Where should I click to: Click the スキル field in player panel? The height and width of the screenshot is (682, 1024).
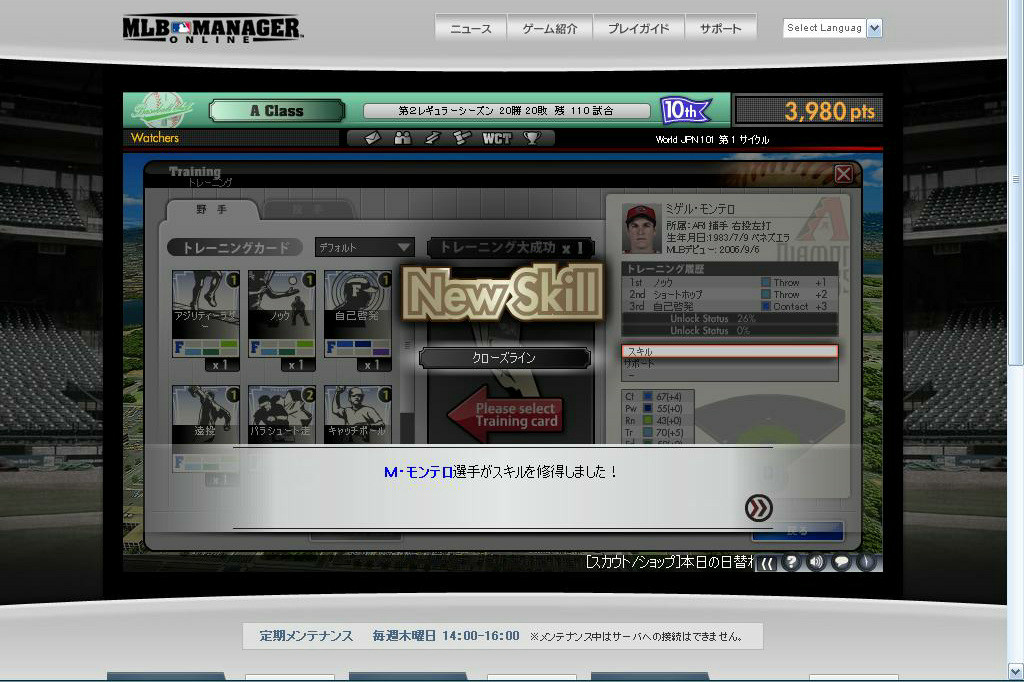[729, 351]
